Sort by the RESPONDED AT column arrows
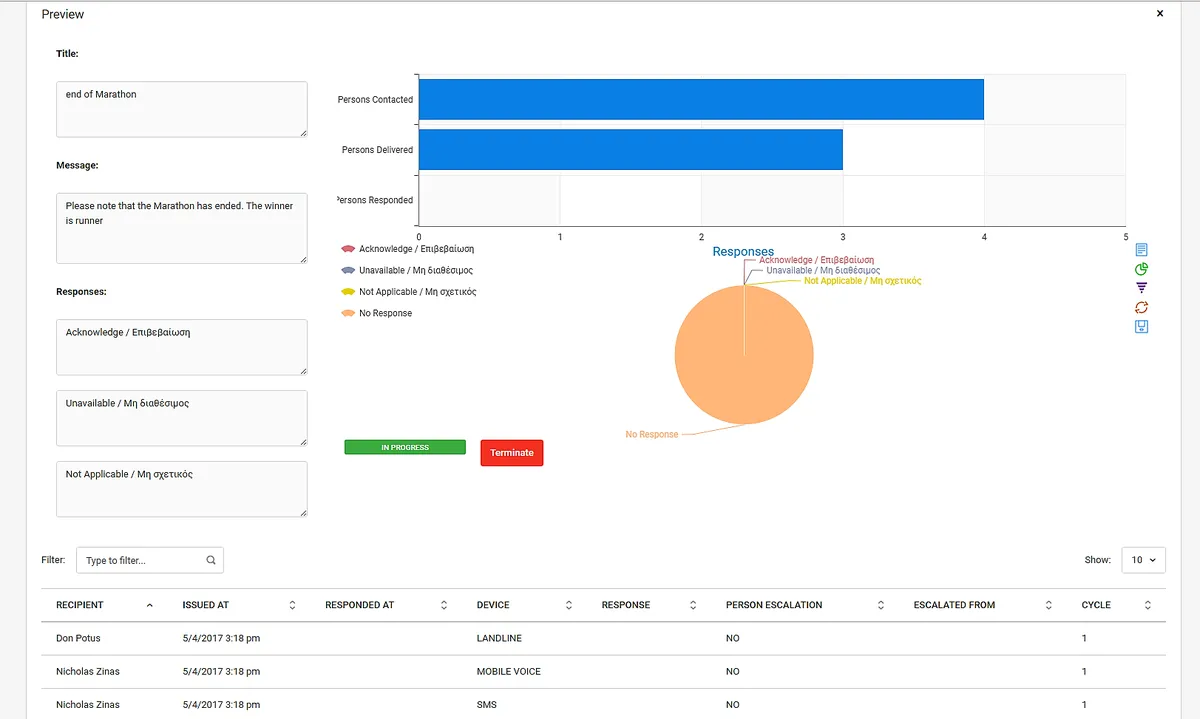The image size is (1200, 719). [x=443, y=605]
